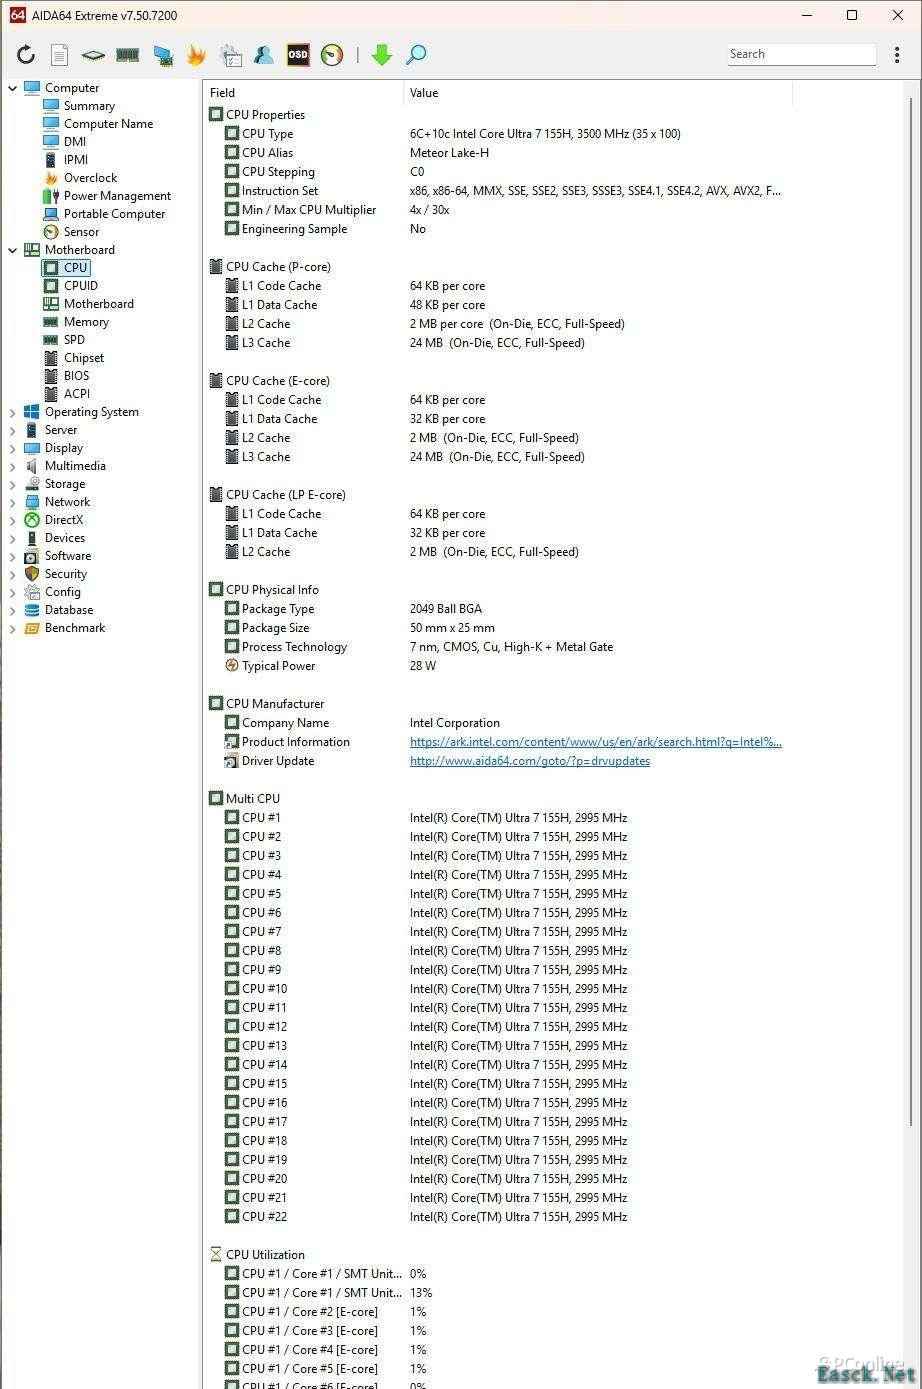Click the CPU #1 row in Multi CPU
Viewport: 922px width, 1389px height.
point(497,818)
